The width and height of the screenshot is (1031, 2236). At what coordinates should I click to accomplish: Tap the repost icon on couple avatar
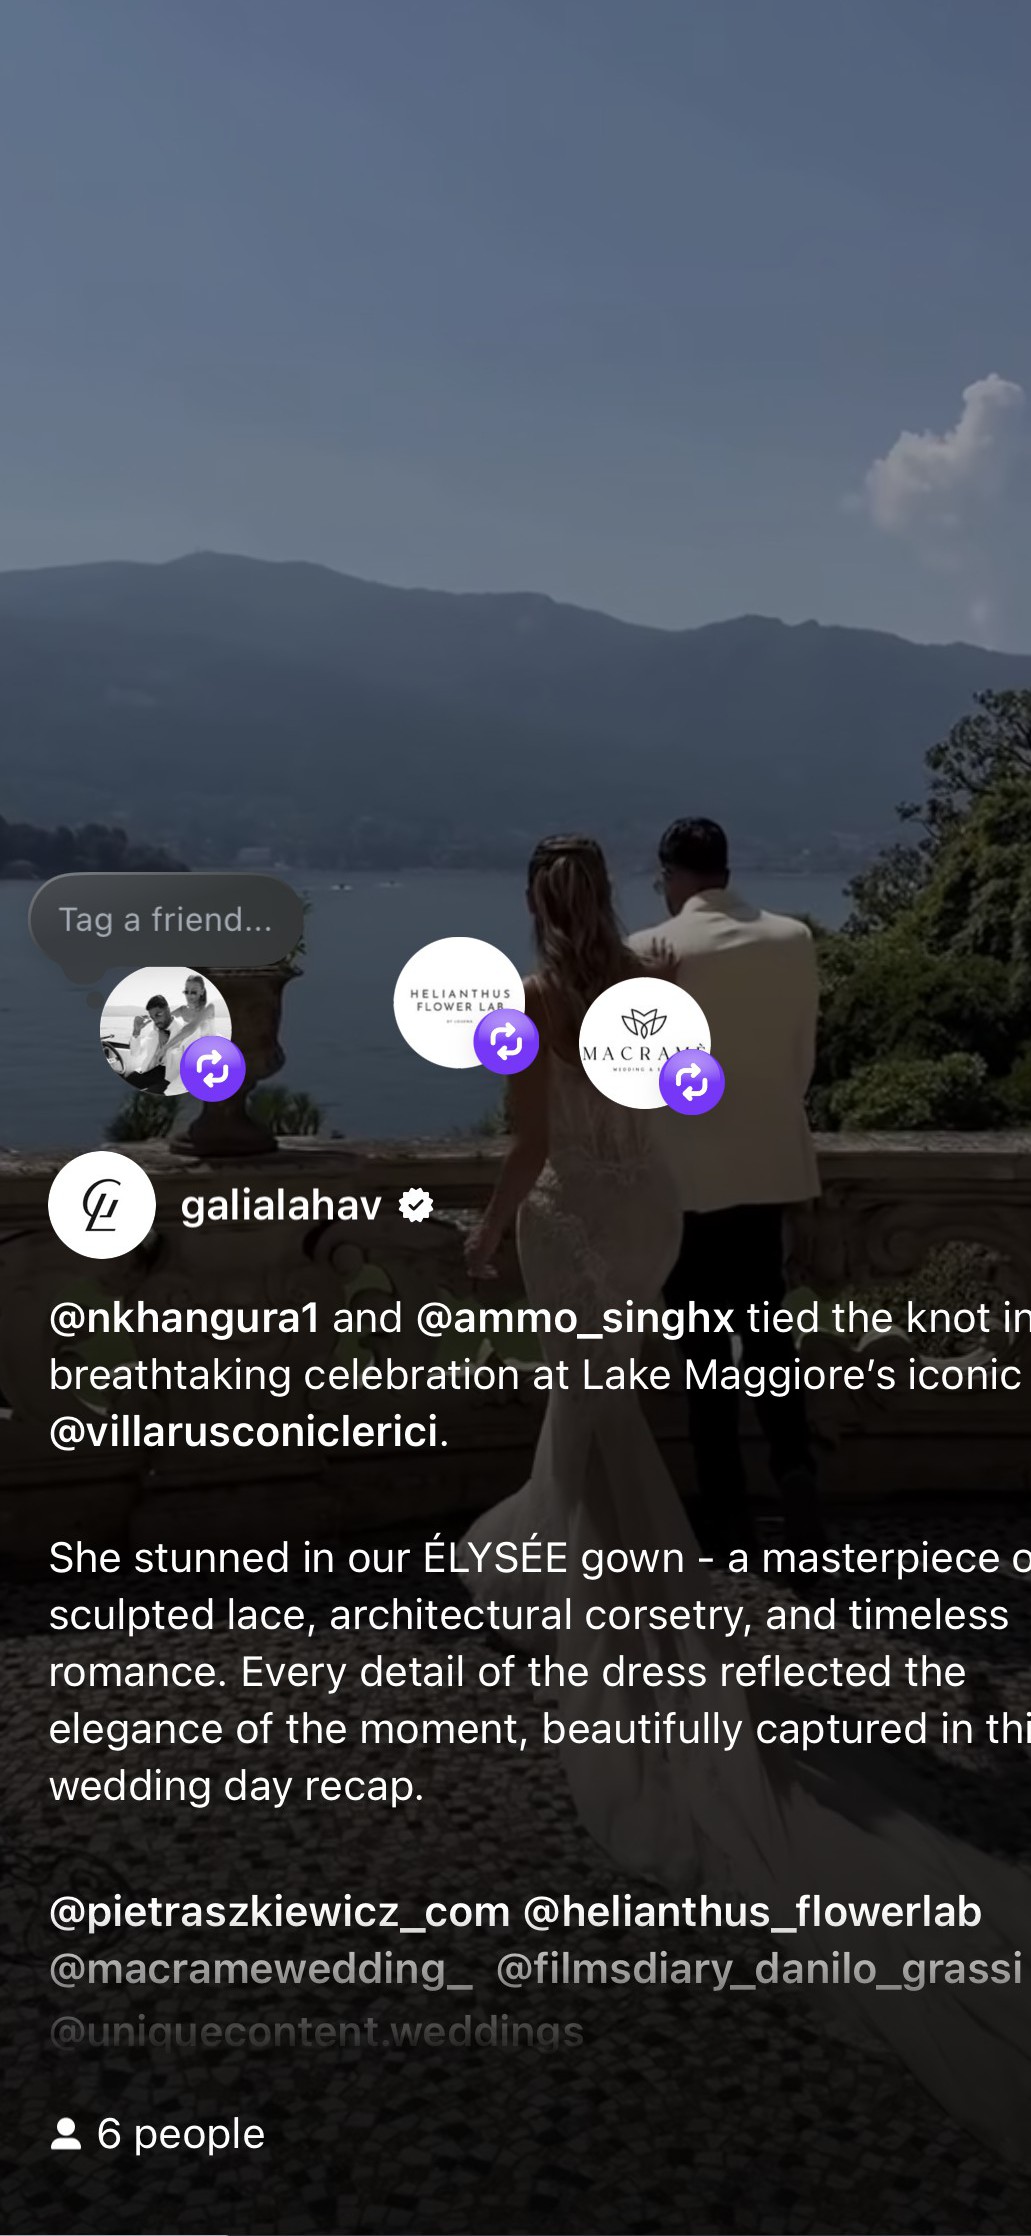tap(212, 1069)
